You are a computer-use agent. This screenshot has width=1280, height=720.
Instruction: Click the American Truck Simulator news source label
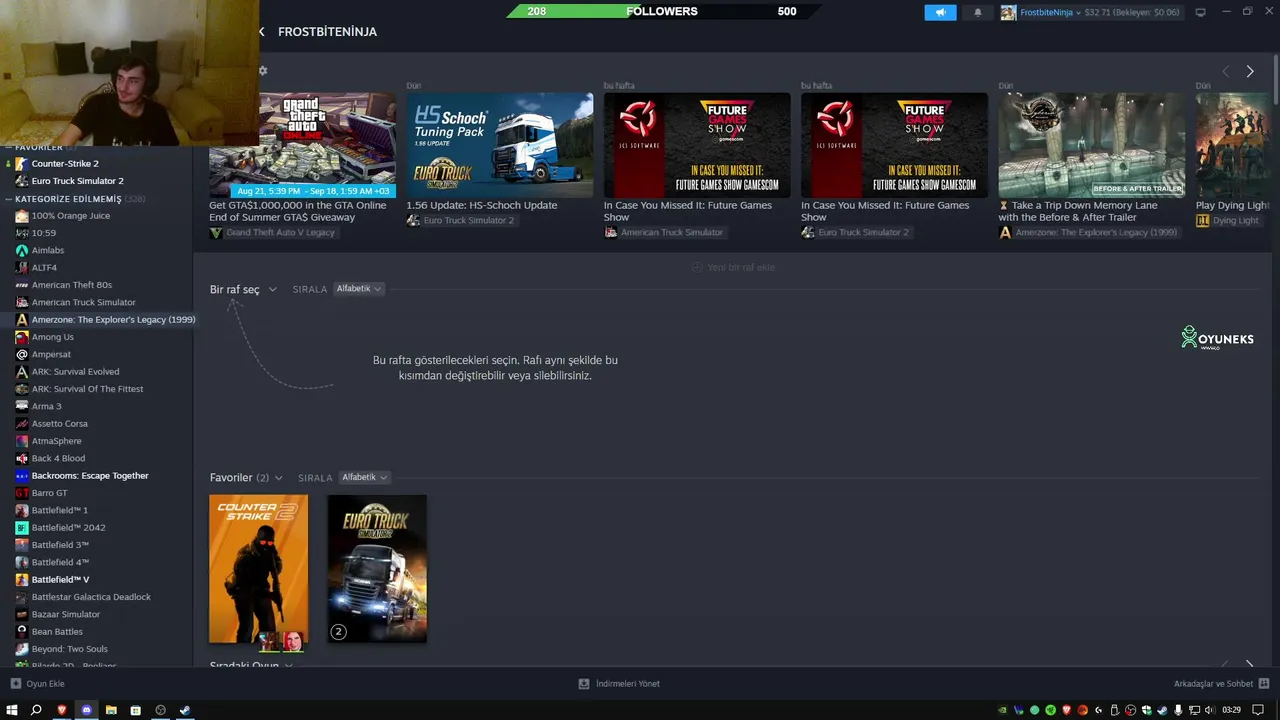[x=672, y=233]
